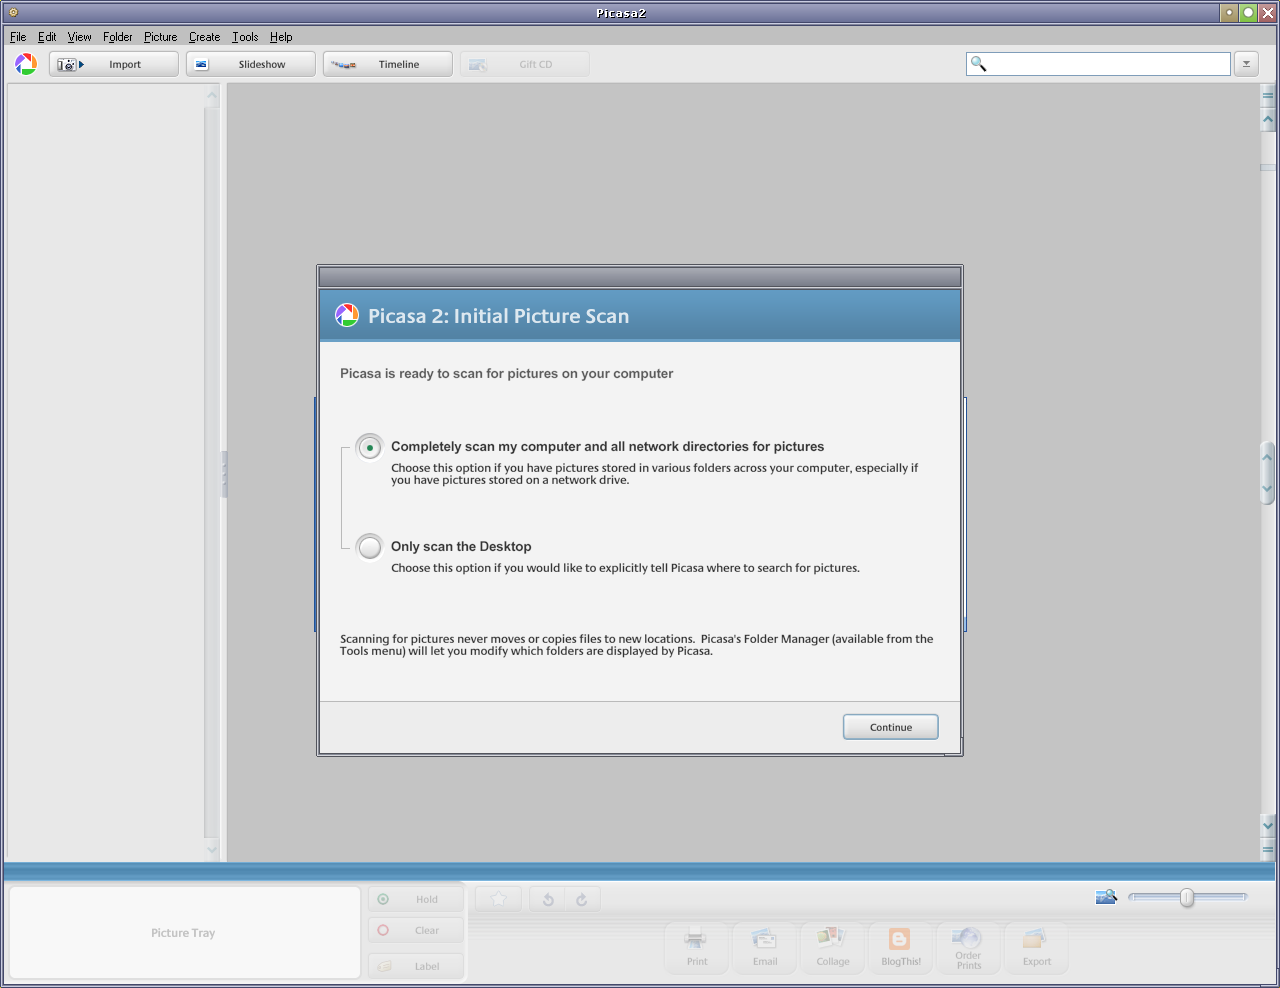This screenshot has height=988, width=1280.
Task: Open the Tools menu
Action: tap(245, 37)
